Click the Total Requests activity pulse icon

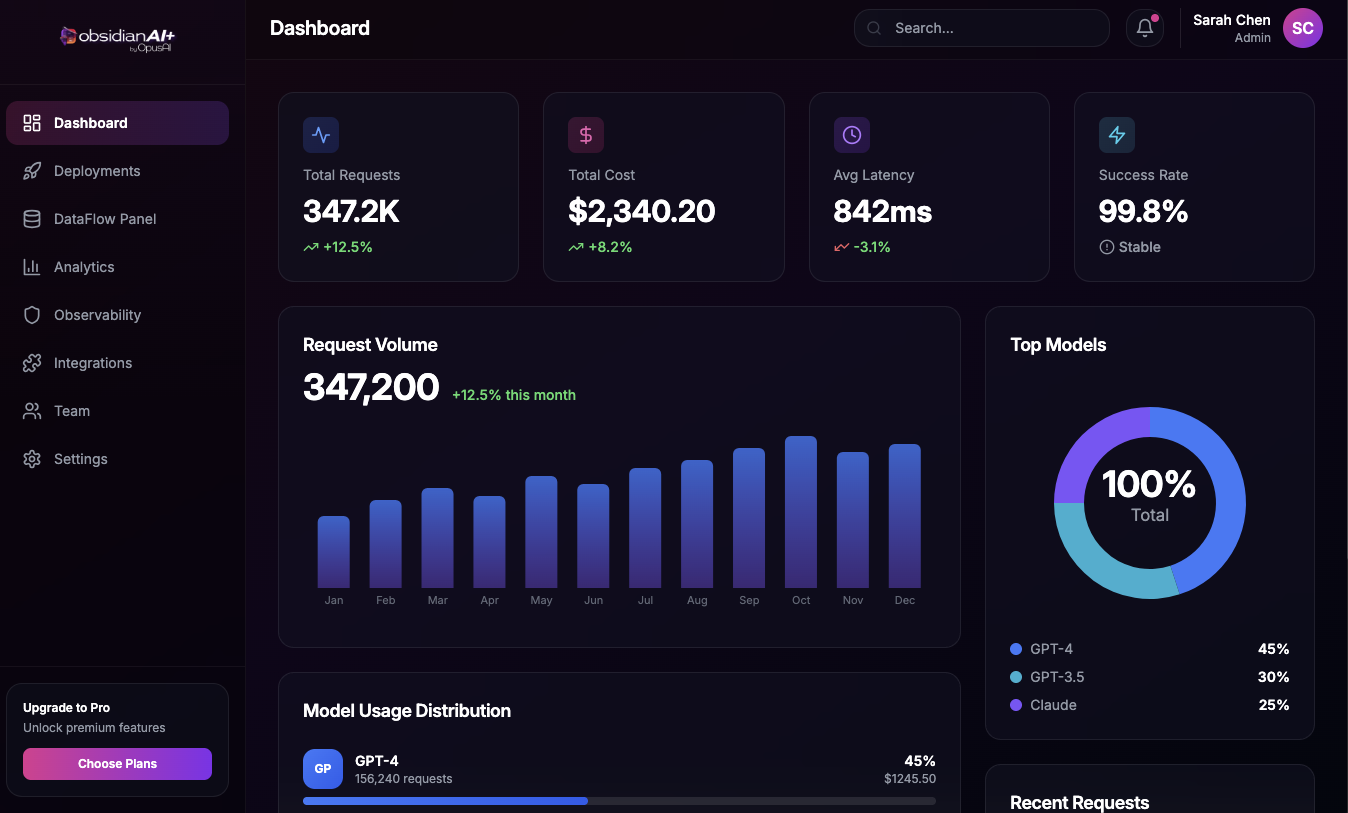click(321, 135)
